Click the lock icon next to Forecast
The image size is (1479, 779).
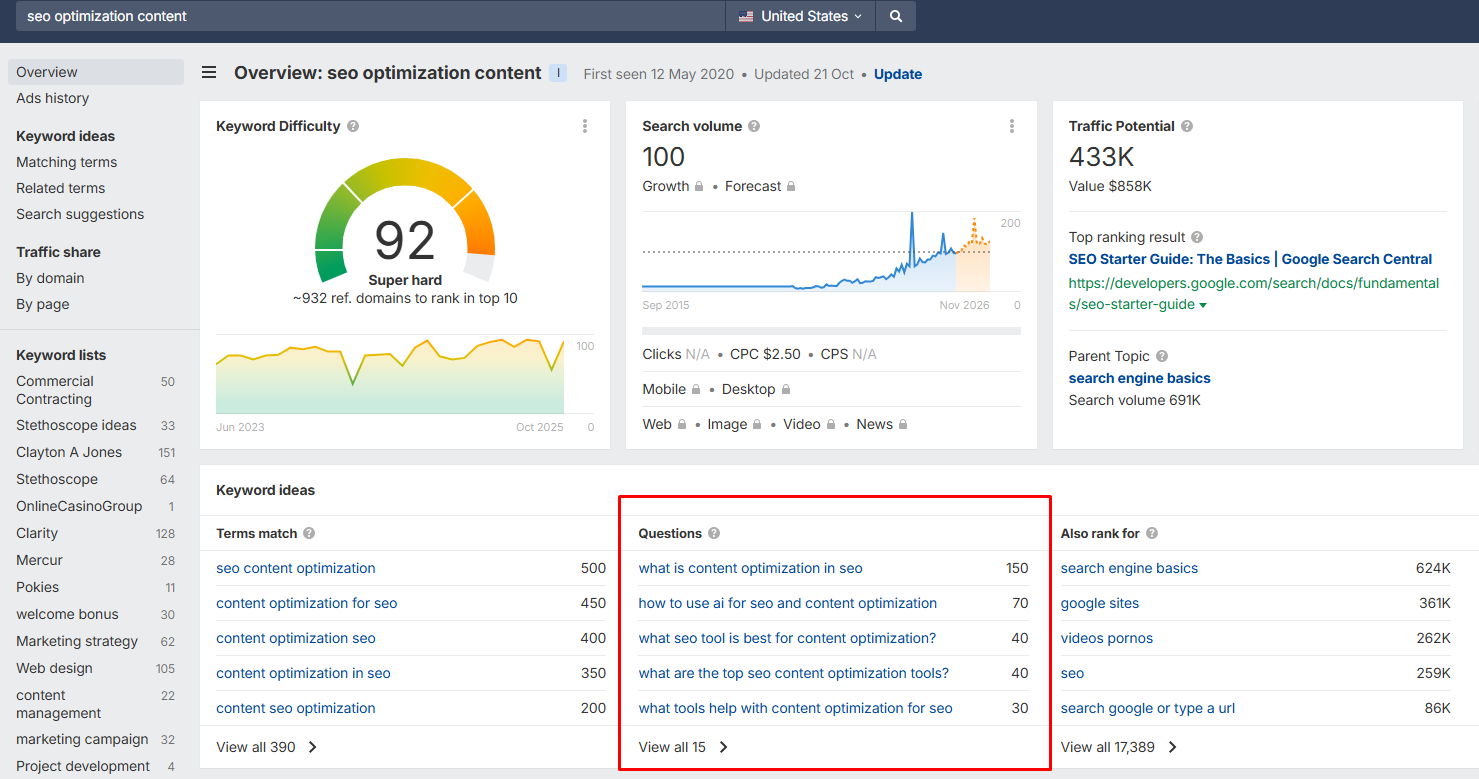pos(791,186)
